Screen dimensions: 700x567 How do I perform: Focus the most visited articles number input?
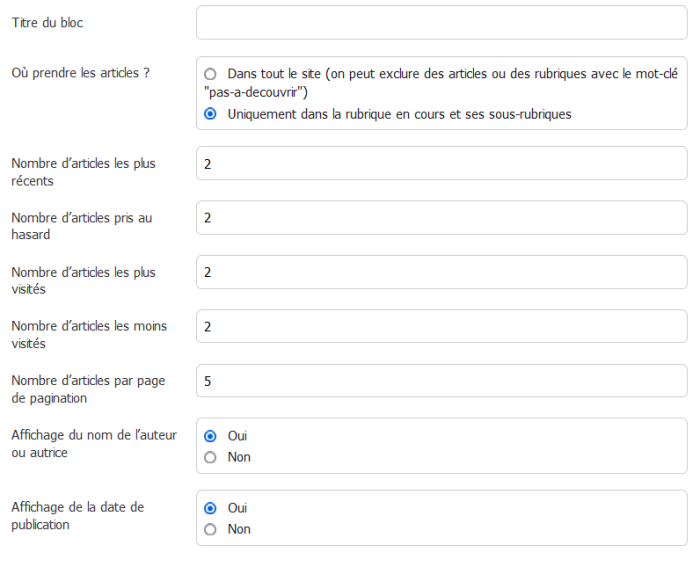pos(441,272)
